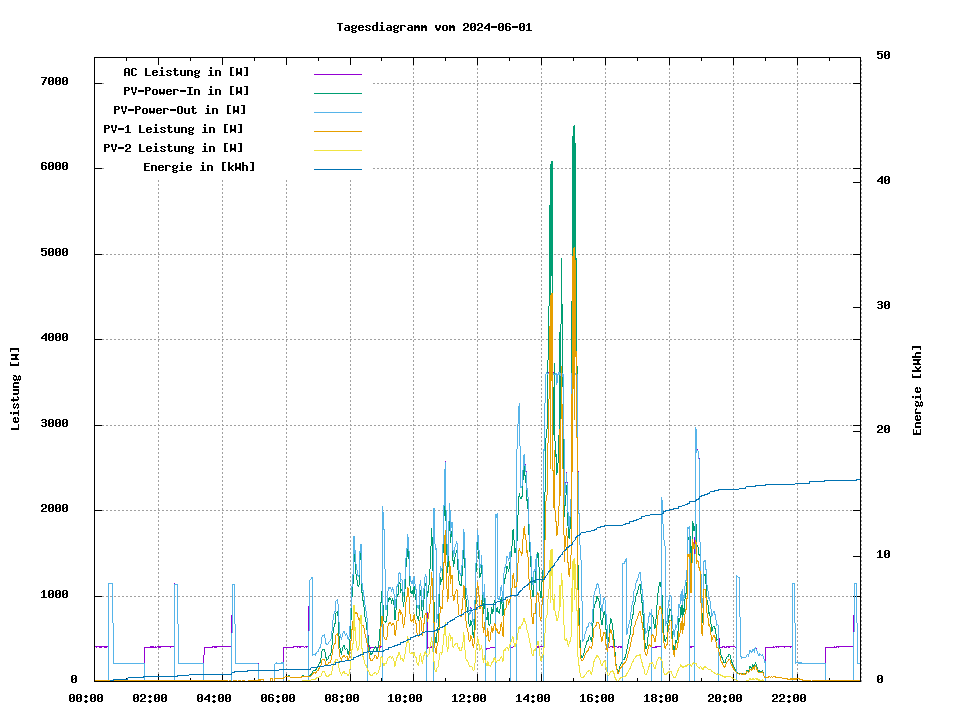The width and height of the screenshot is (960, 720).
Task: Select the 22:00 time axis label
Action: tap(789, 698)
